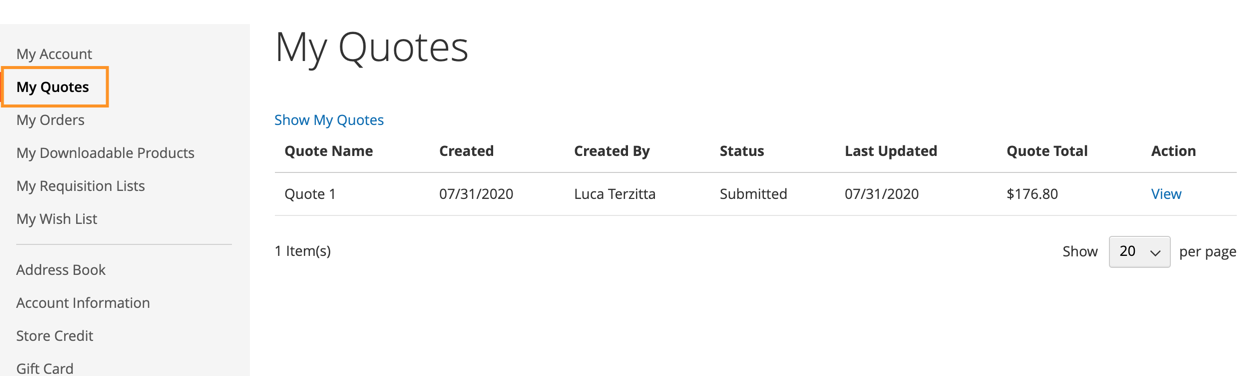Go to My Wish List
Viewport: 1243px width, 376px height.
[56, 219]
